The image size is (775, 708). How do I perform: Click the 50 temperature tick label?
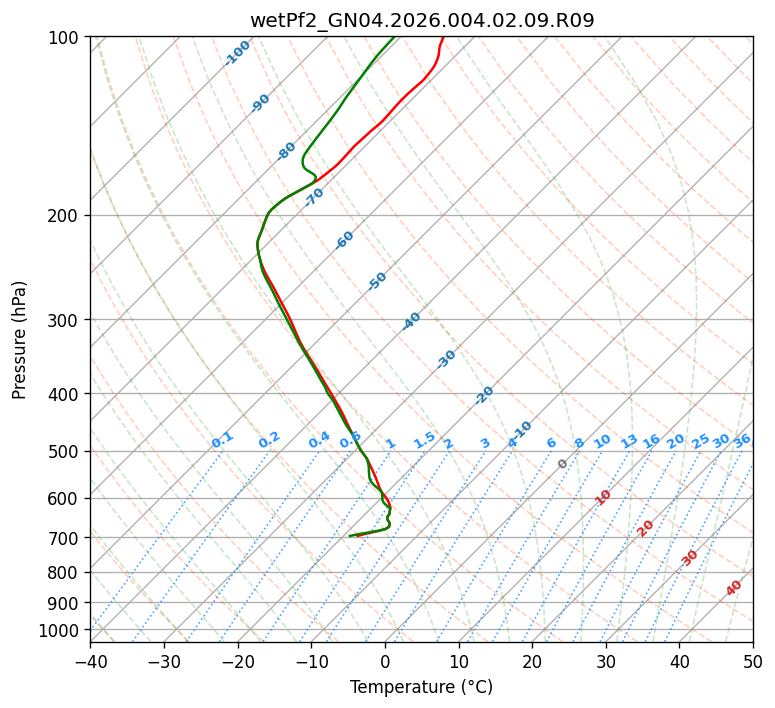tap(753, 662)
